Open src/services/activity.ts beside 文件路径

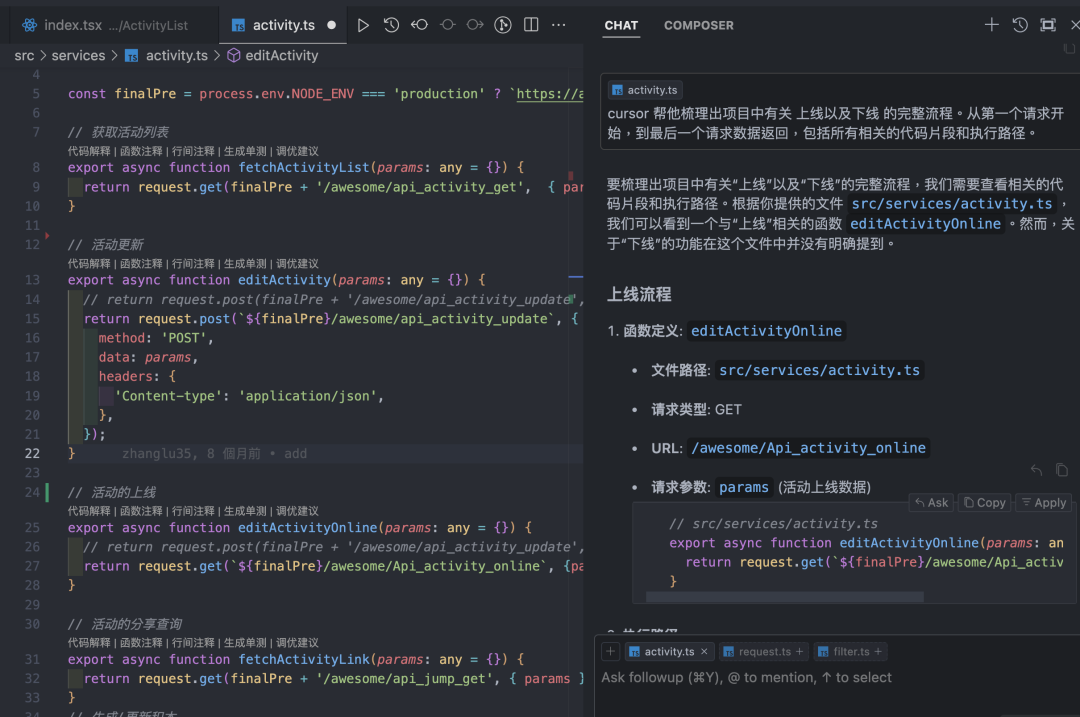coord(819,371)
